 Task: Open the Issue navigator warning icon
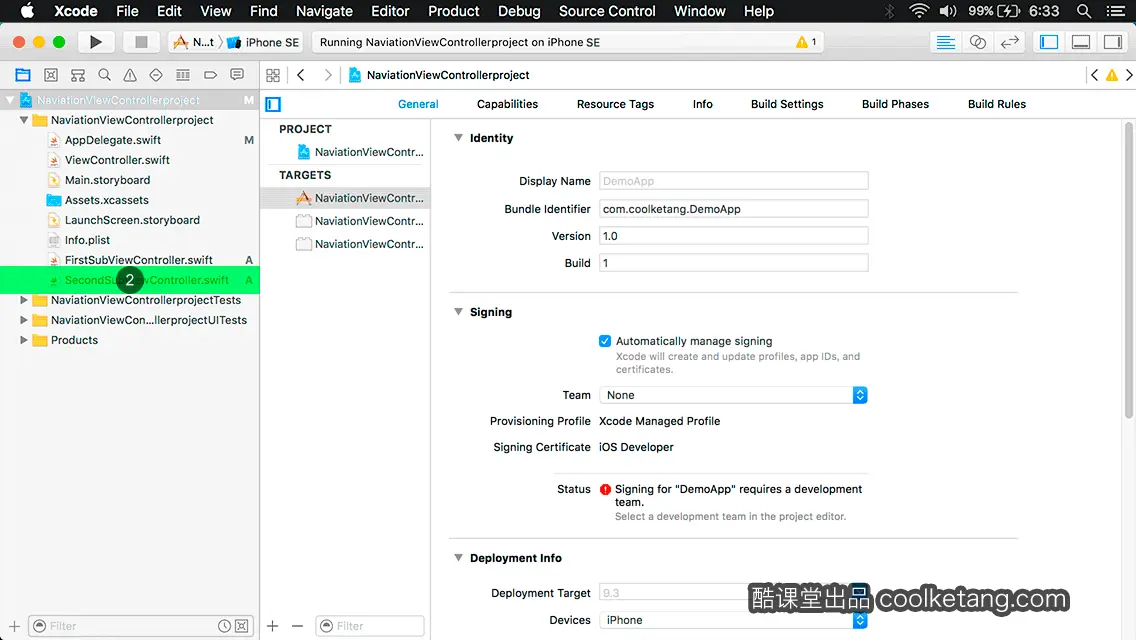point(130,75)
